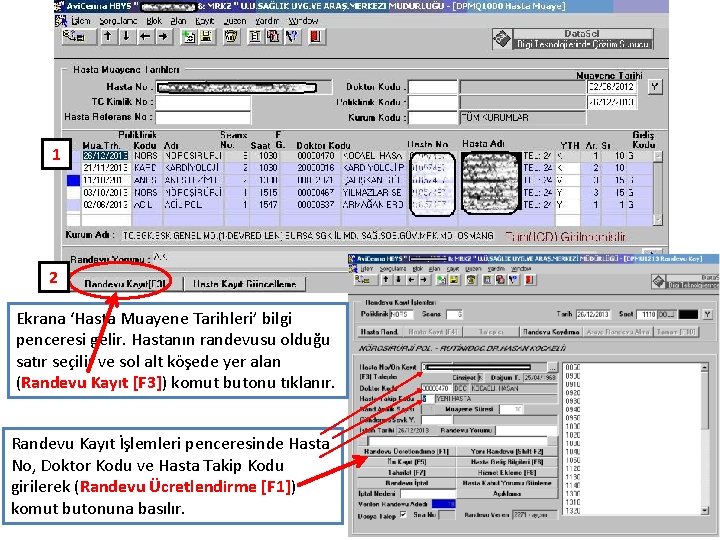Viewport: 720px width, 540px height.
Task: Click red copy pages icon in Hasta Muayene toolbar
Action: tap(273, 37)
